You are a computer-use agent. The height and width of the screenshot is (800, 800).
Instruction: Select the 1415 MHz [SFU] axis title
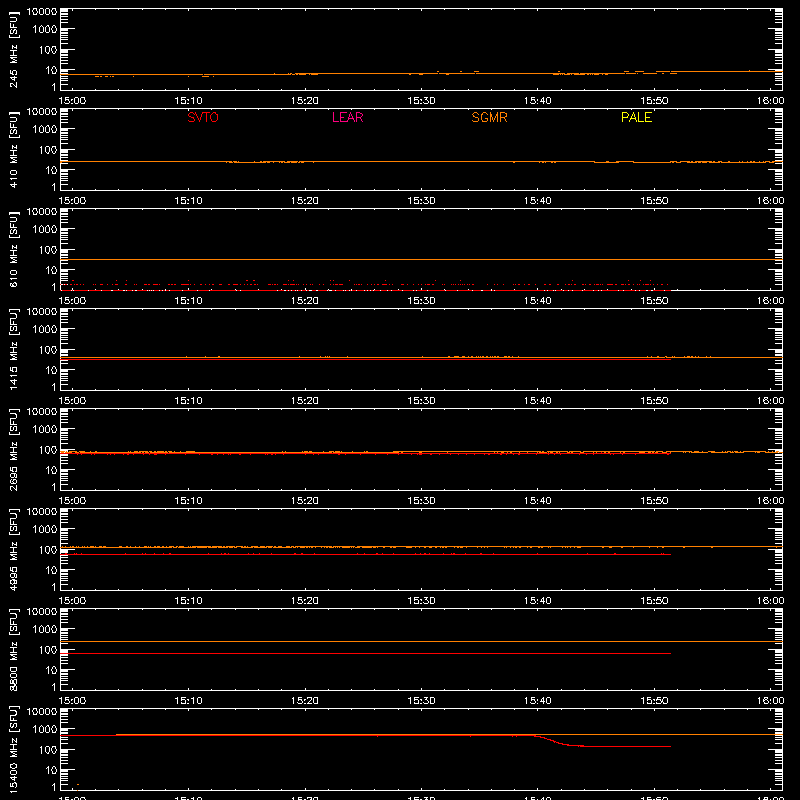pos(13,349)
